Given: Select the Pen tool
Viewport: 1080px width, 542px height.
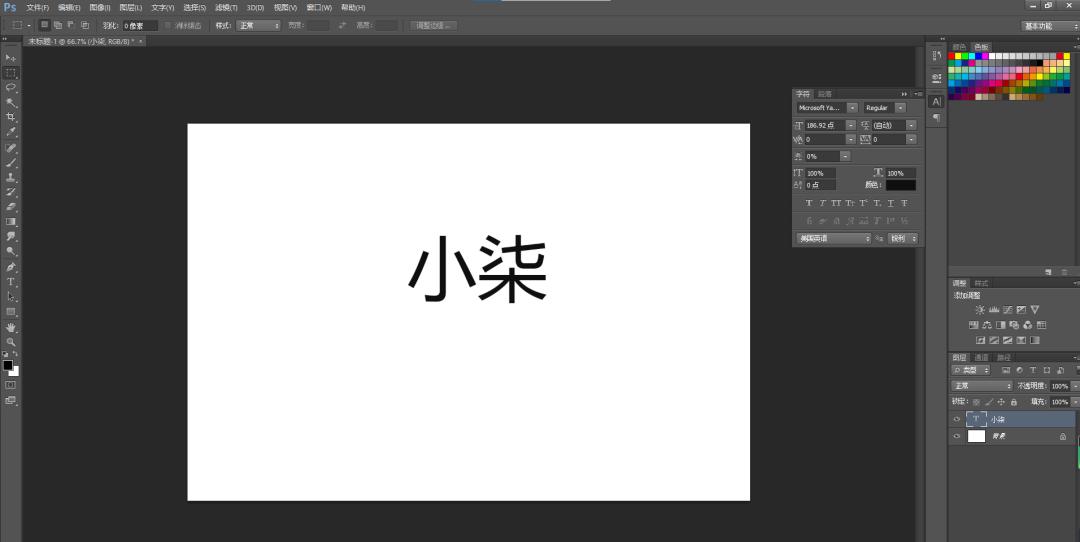Looking at the screenshot, I should point(10,267).
